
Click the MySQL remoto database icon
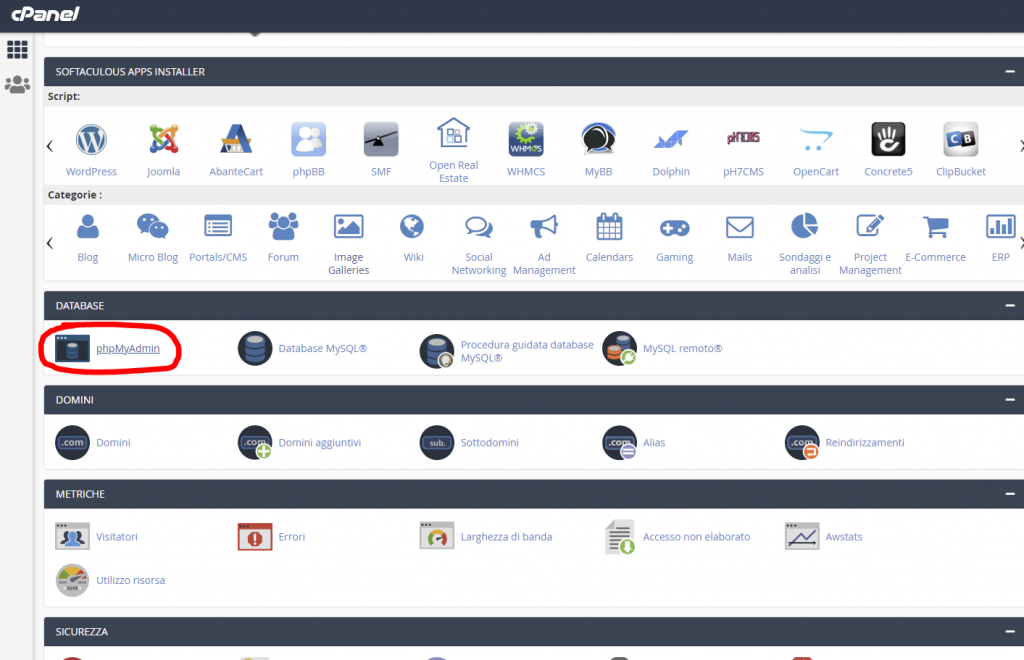(x=619, y=348)
